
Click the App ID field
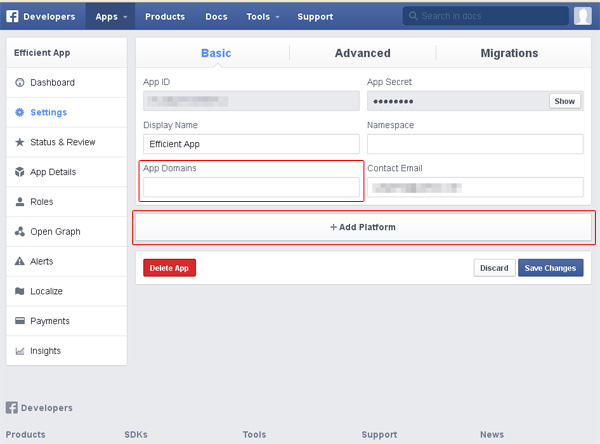(x=251, y=101)
